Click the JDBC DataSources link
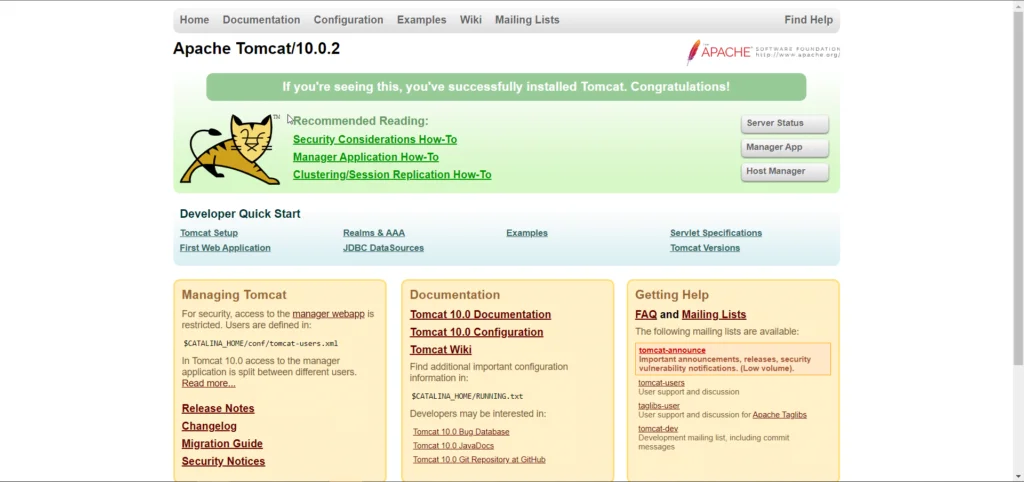 coord(383,248)
